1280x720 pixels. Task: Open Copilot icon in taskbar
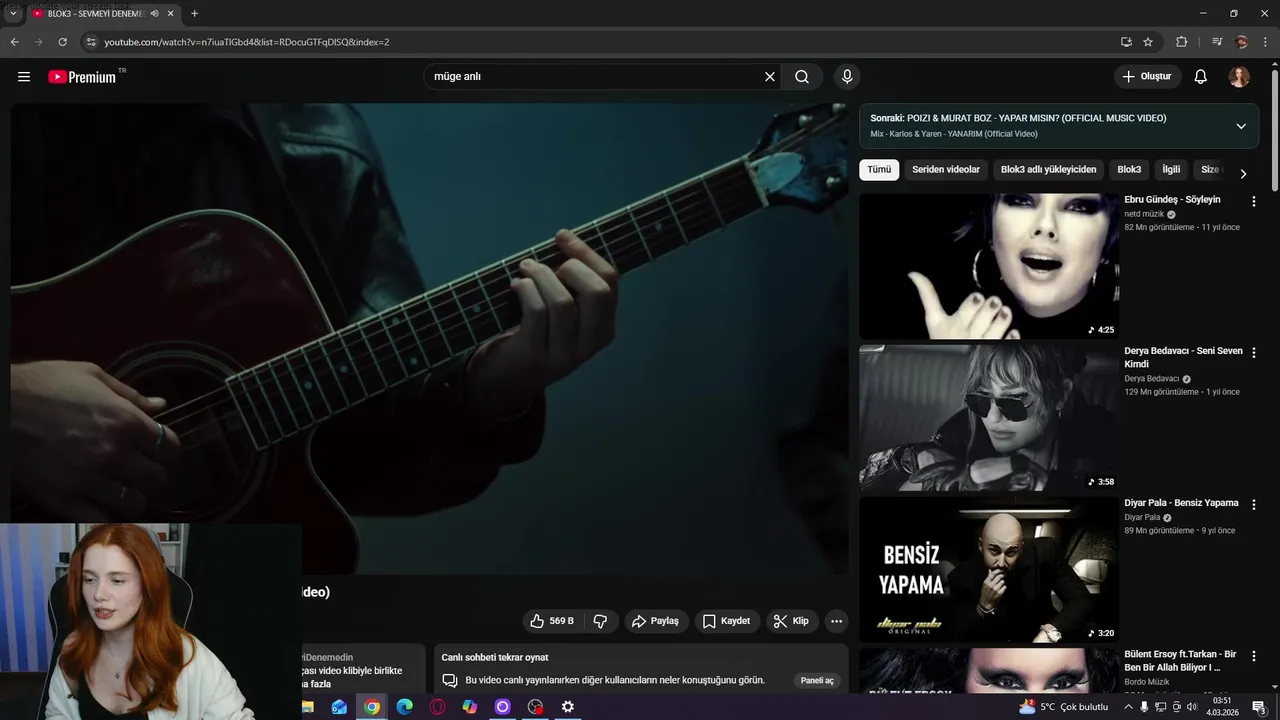click(x=470, y=707)
